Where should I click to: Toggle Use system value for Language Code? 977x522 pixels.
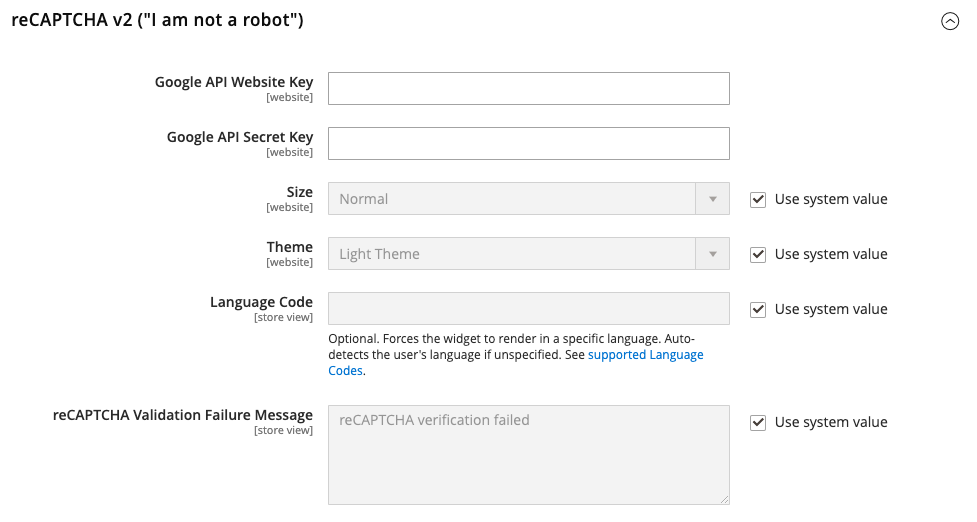758,310
